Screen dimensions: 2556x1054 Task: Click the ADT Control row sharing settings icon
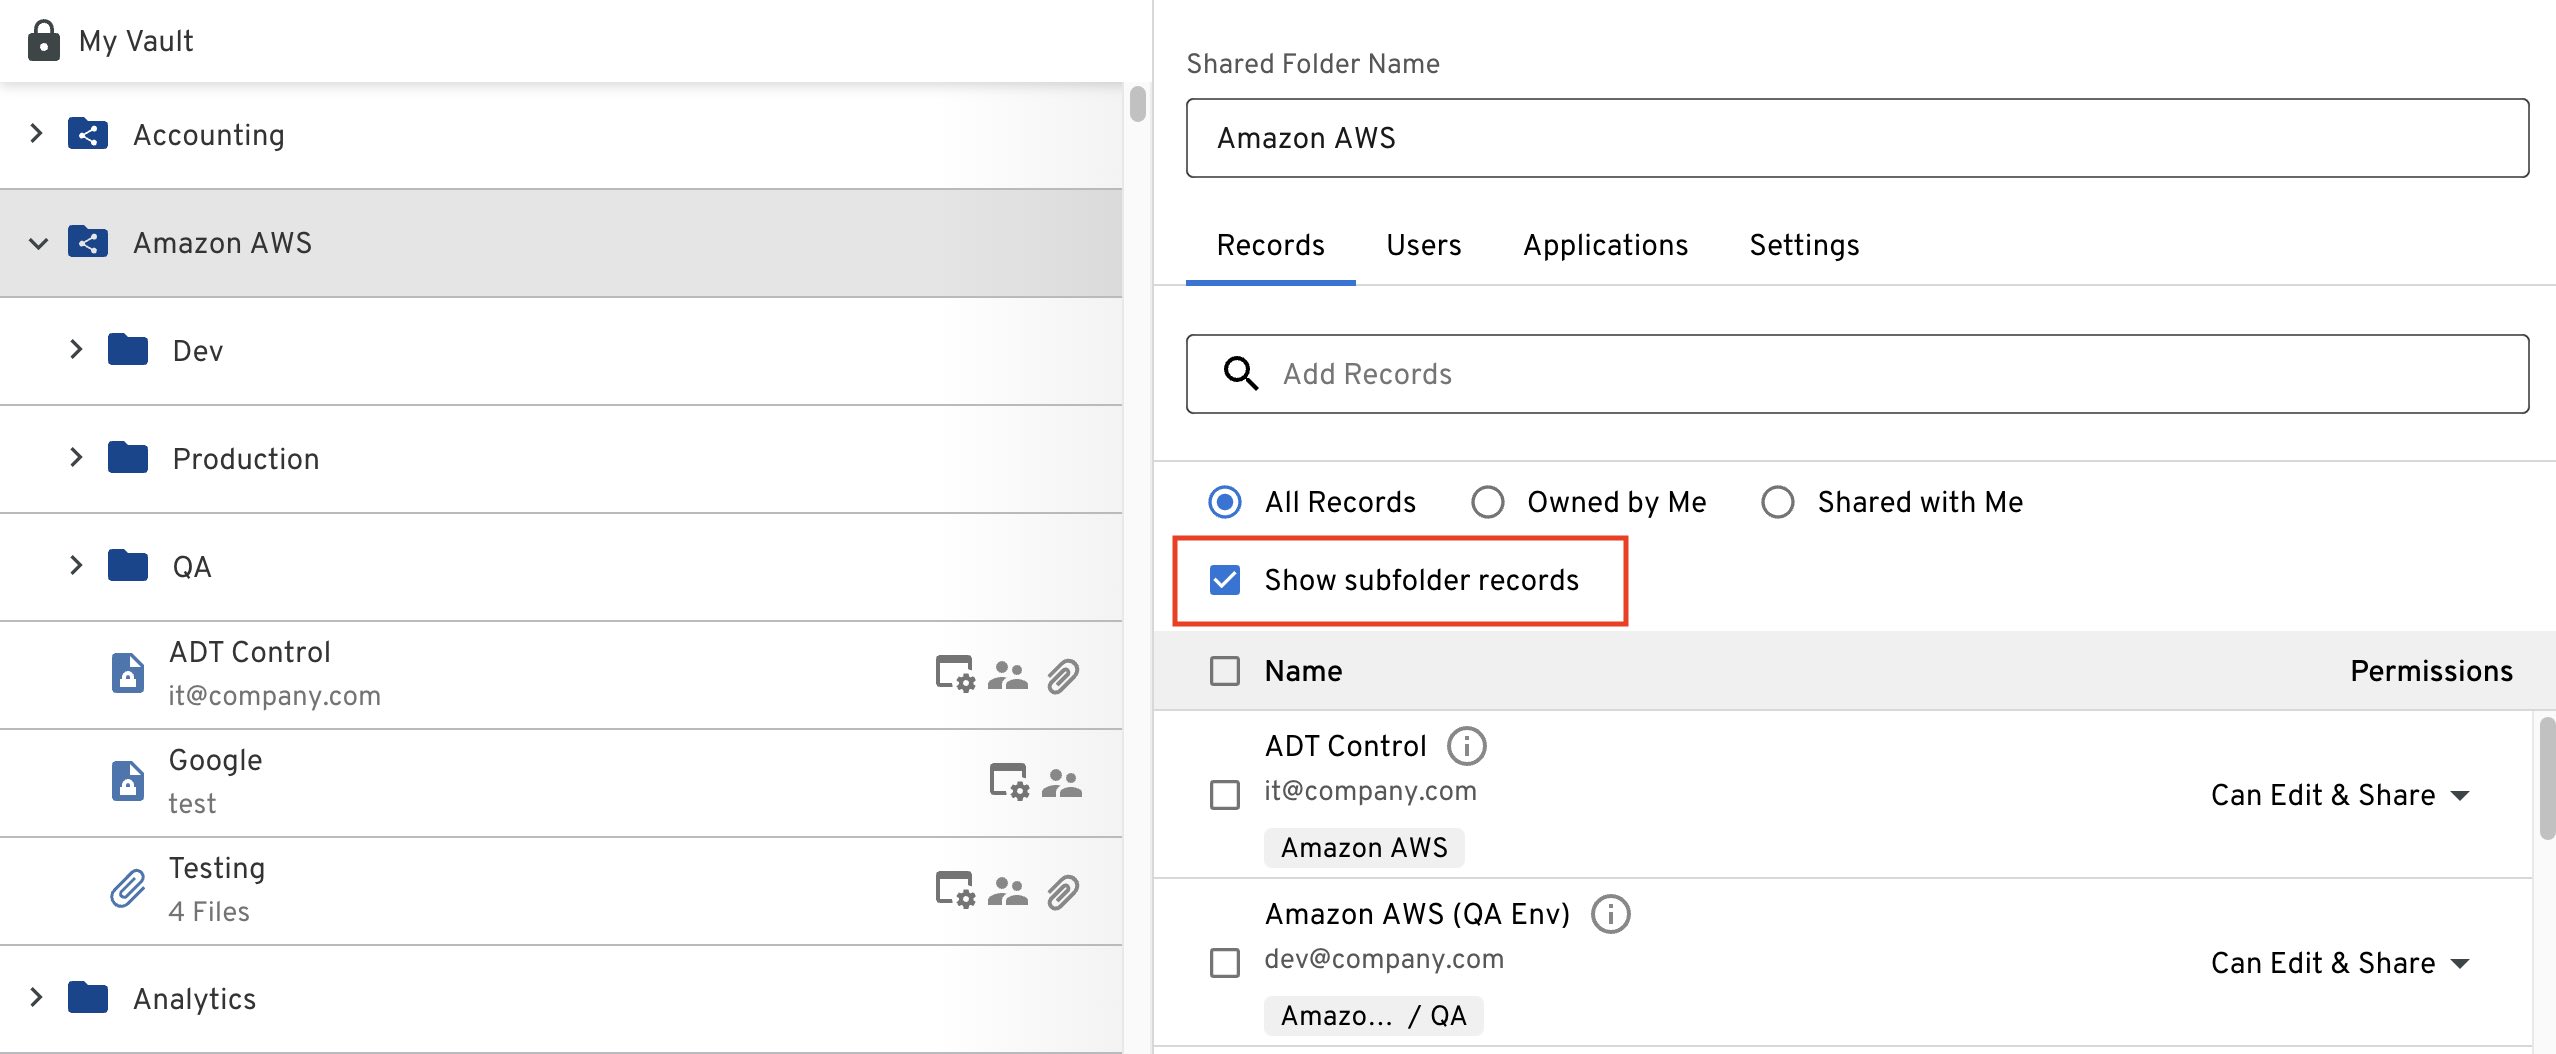tap(955, 674)
